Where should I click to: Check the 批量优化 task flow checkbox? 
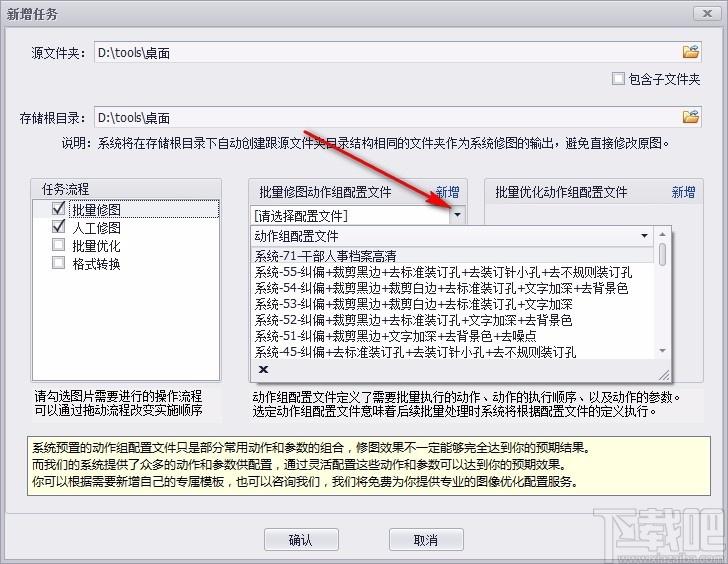pyautogui.click(x=58, y=245)
